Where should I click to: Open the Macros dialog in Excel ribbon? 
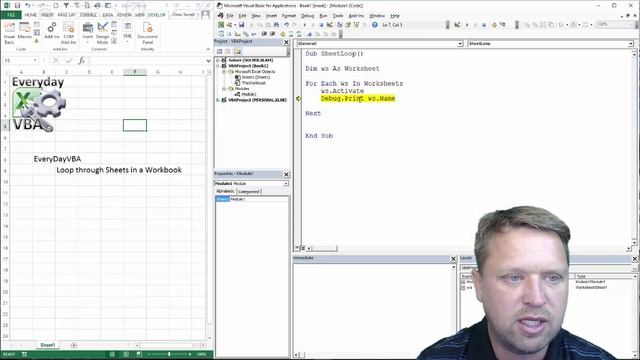tap(24, 30)
